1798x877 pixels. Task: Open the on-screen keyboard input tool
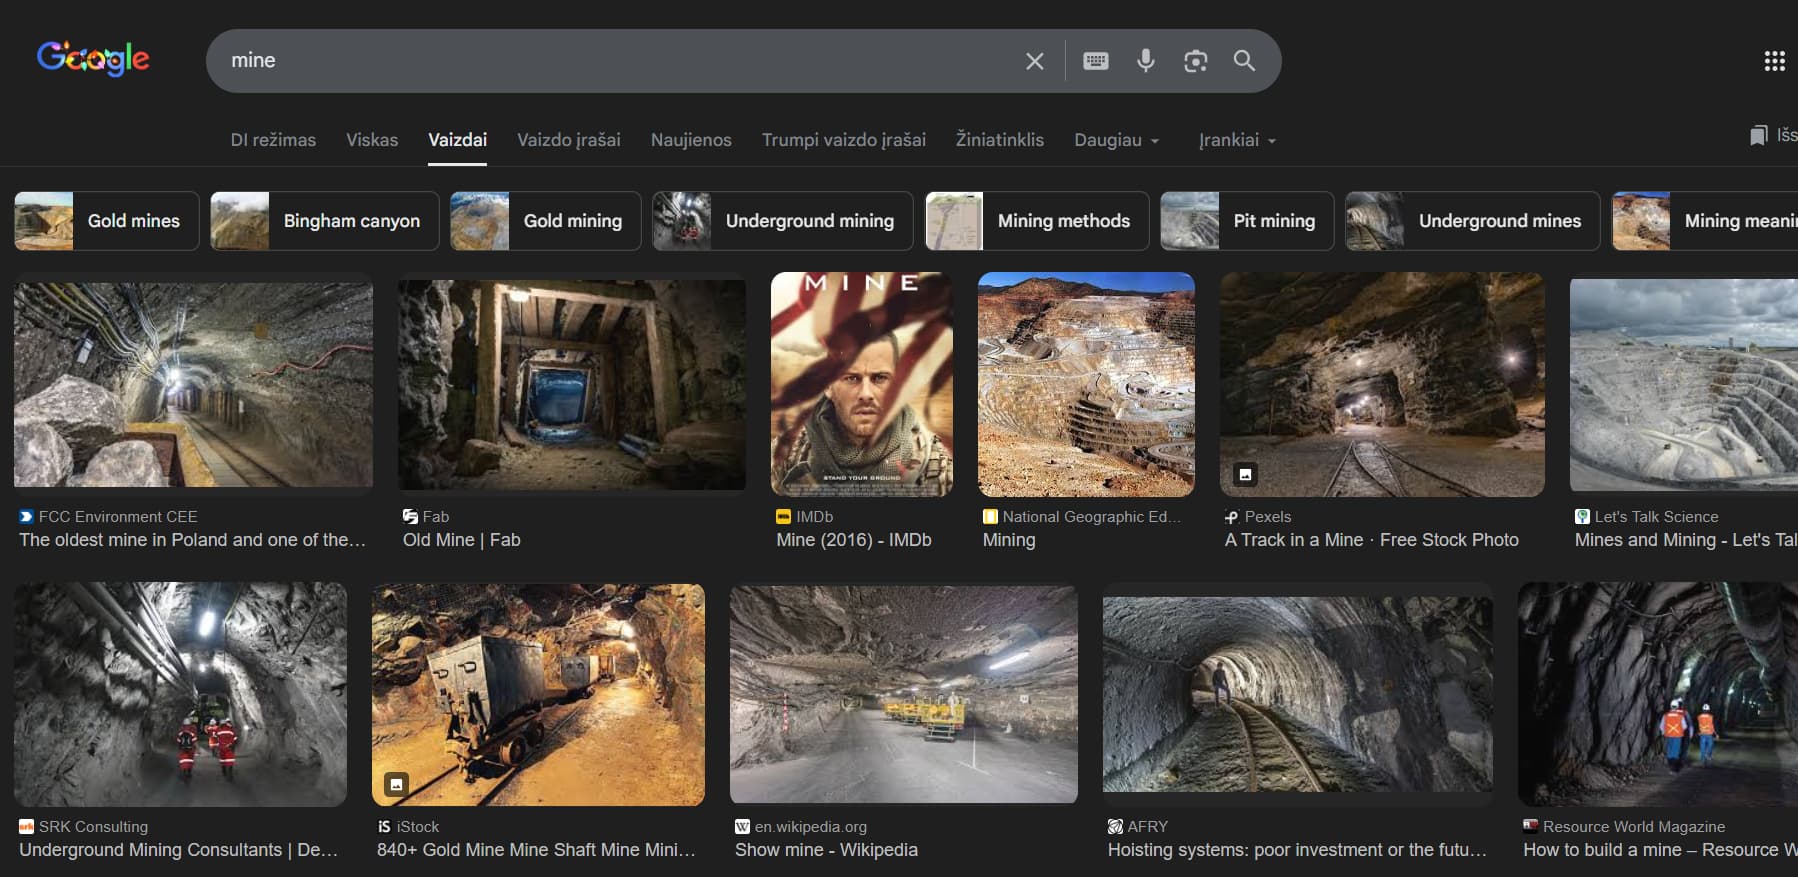pos(1095,61)
